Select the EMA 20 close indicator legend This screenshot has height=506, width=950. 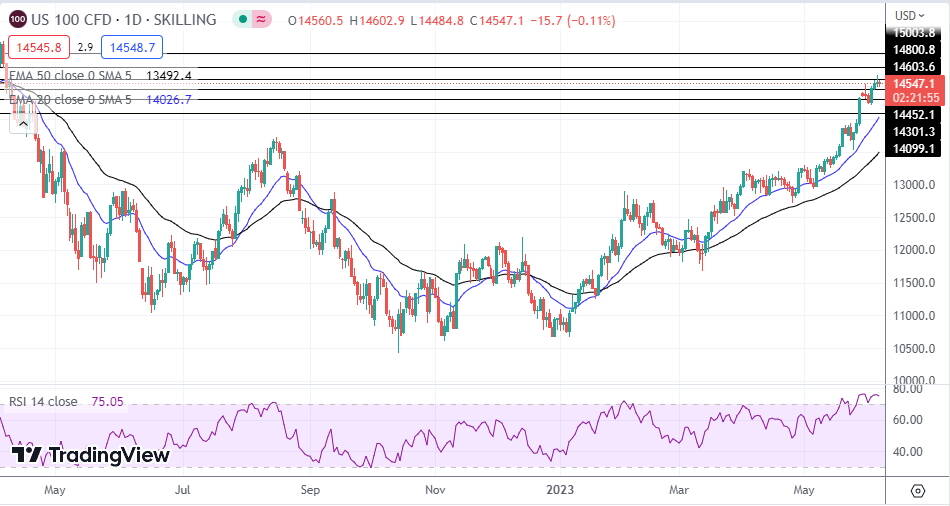pyautogui.click(x=70, y=99)
